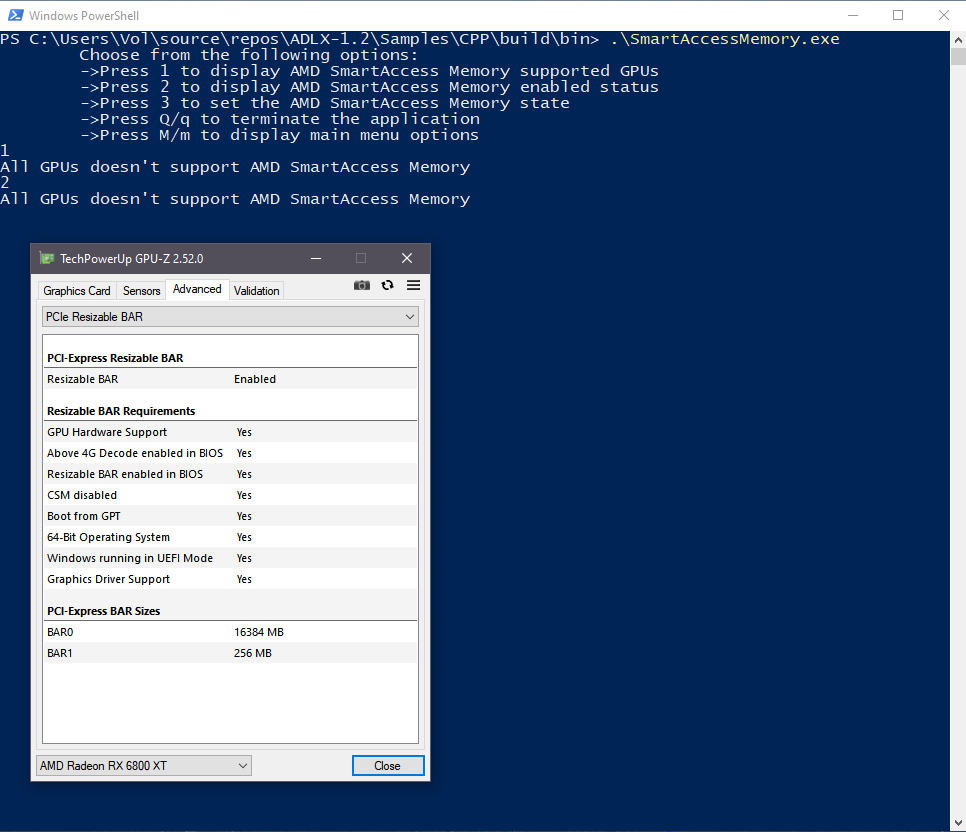Click the PowerShell scrollbar thumb
Image resolution: width=966 pixels, height=832 pixels.
tap(958, 56)
